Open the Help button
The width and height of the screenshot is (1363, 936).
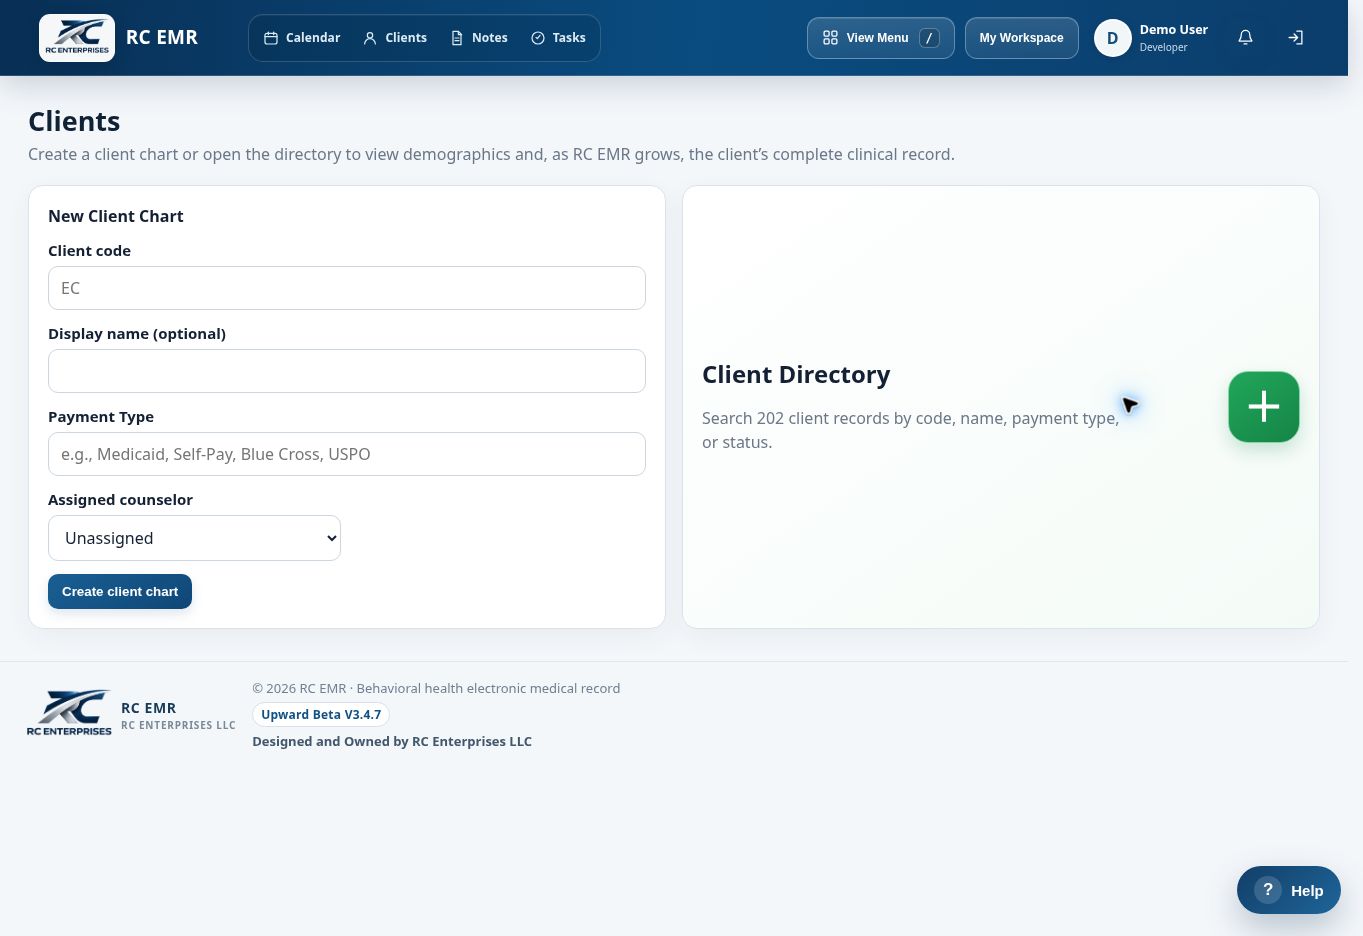point(1289,890)
